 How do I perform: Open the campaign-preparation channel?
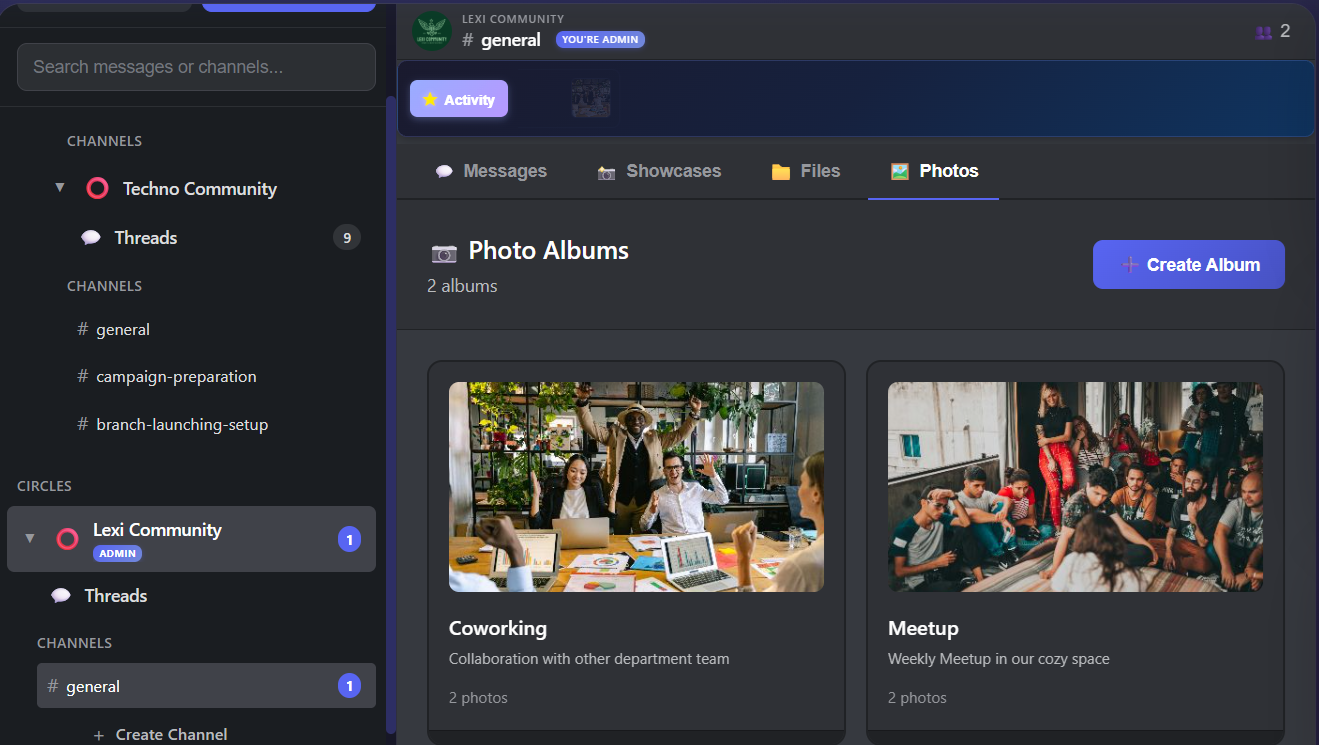pos(176,376)
